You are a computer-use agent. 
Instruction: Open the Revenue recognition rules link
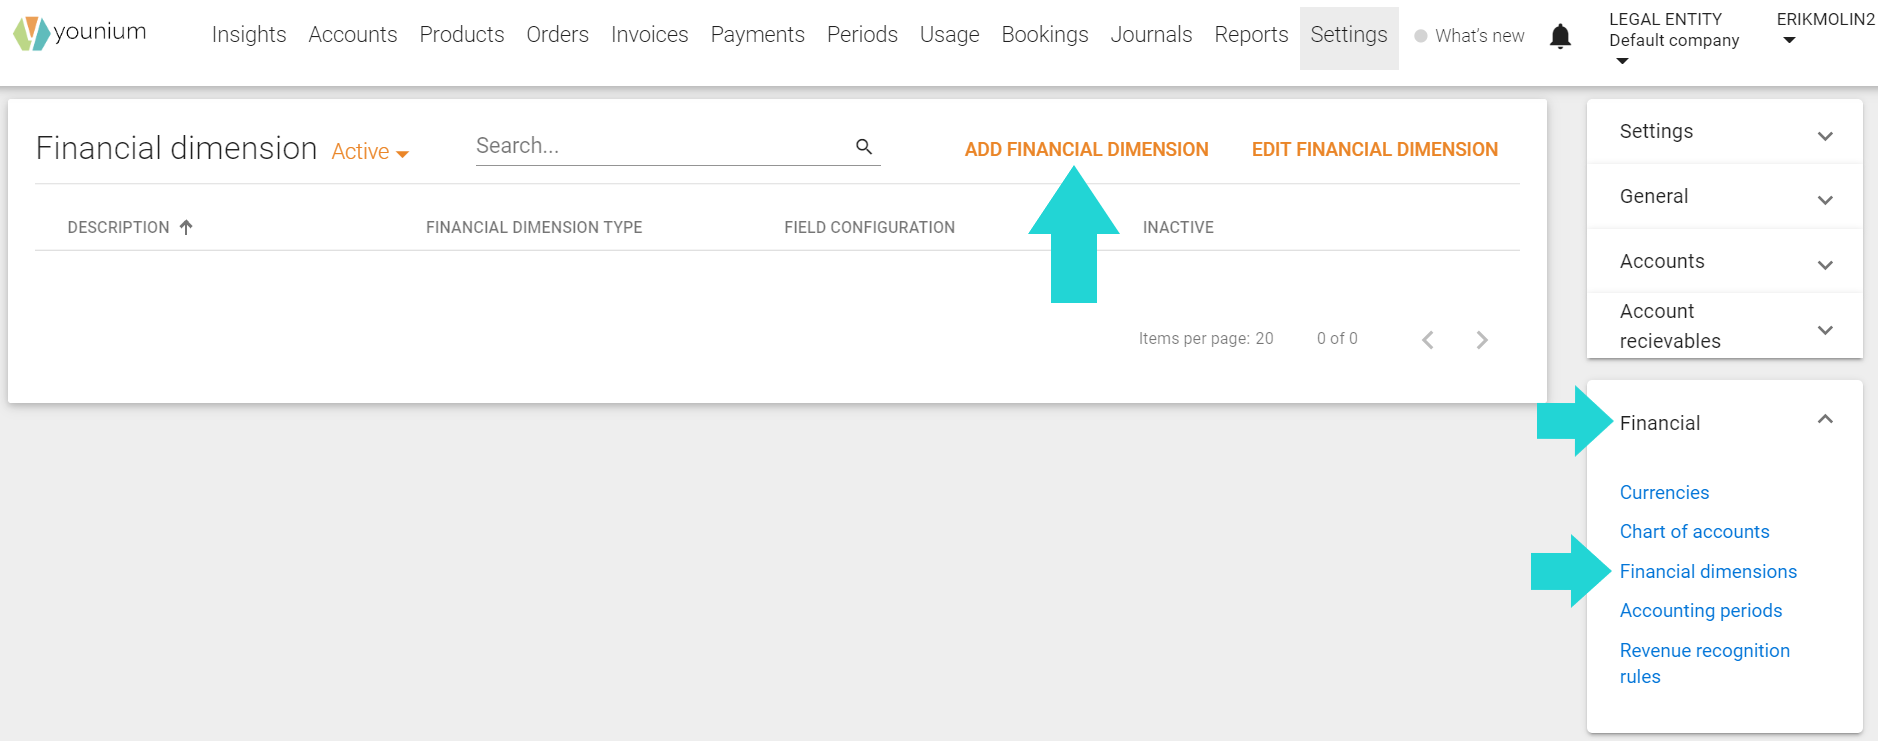click(x=1705, y=664)
